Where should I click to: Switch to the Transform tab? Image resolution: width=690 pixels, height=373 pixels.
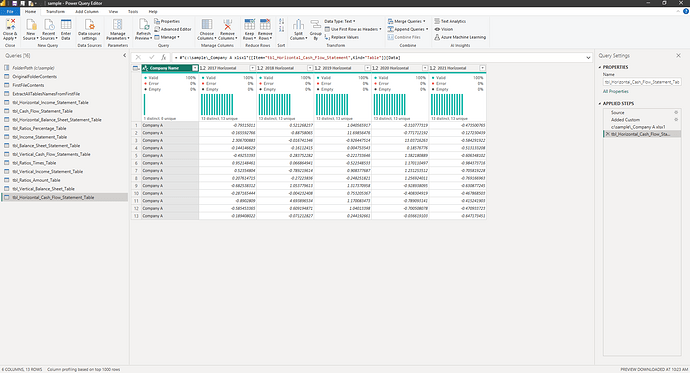tap(55, 11)
